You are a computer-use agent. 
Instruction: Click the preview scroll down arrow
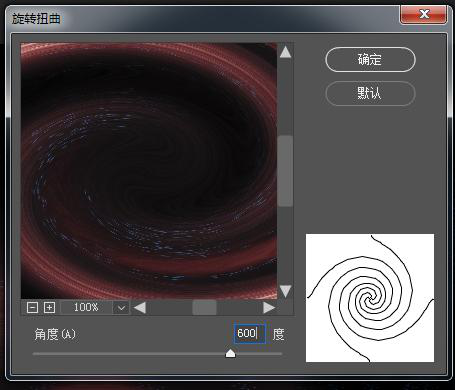tap(285, 291)
